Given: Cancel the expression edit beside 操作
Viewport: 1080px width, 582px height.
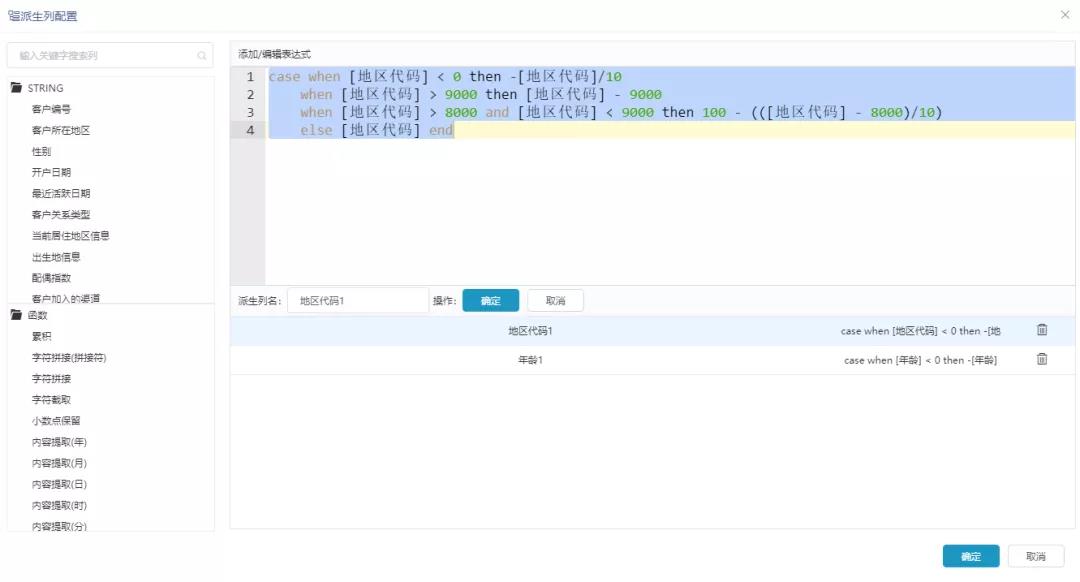Looking at the screenshot, I should (x=555, y=301).
